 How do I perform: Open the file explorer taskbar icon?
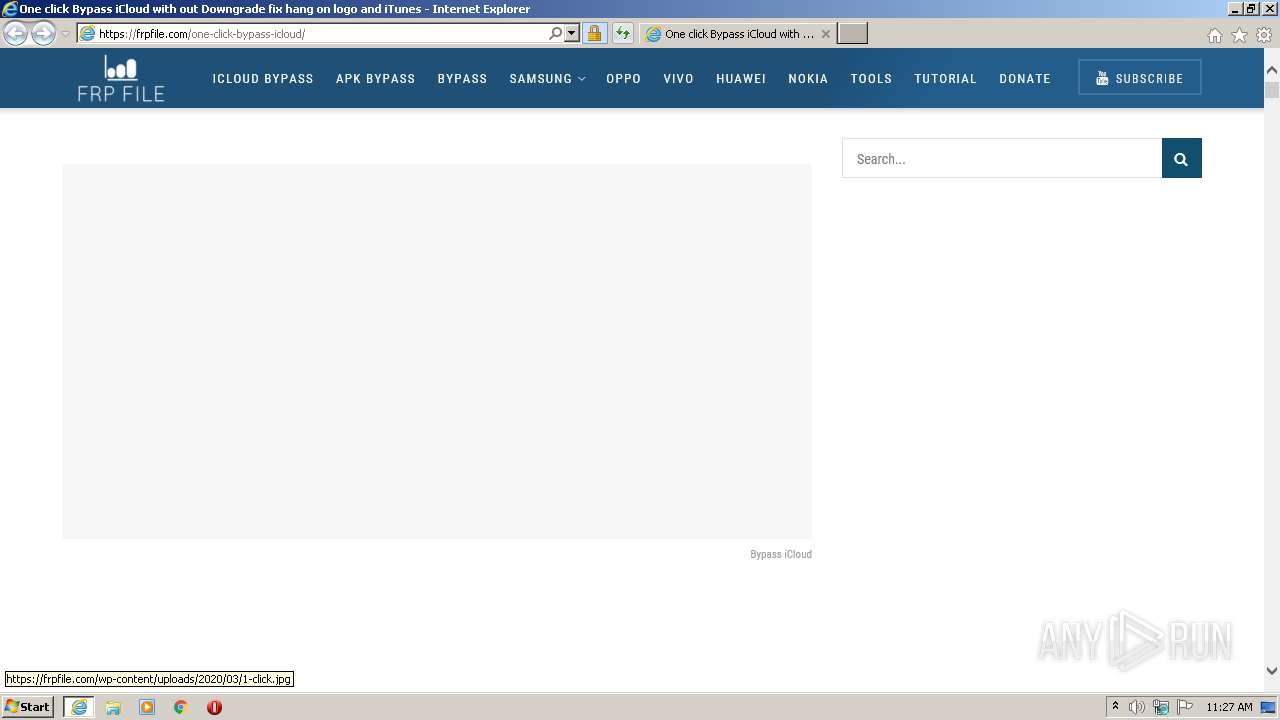coord(113,707)
